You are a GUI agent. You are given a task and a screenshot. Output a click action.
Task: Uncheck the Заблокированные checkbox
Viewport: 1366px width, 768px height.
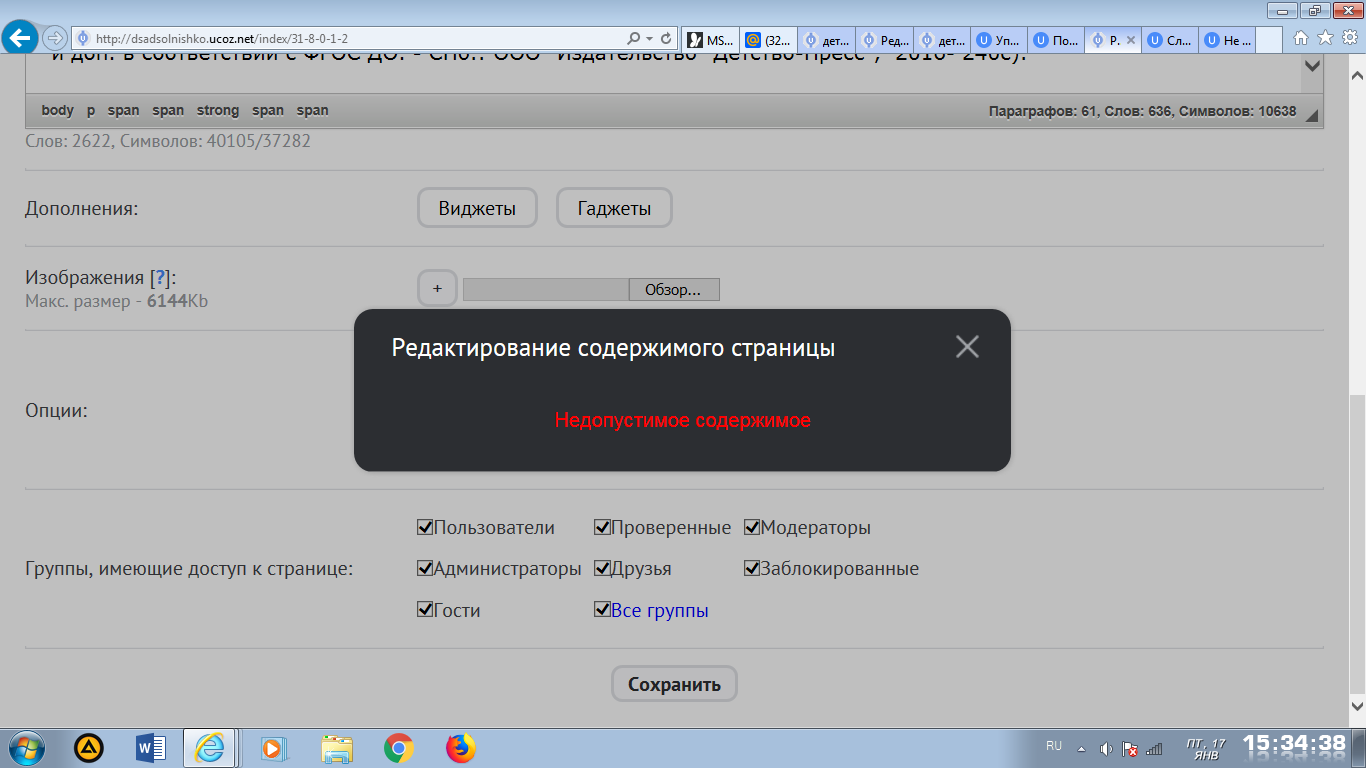tap(752, 569)
